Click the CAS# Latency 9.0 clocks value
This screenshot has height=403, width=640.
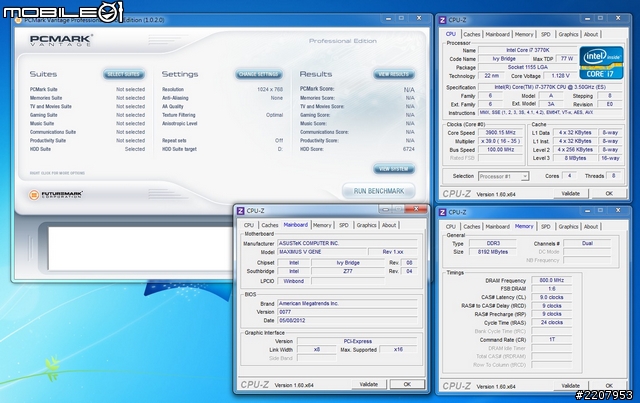(x=551, y=297)
